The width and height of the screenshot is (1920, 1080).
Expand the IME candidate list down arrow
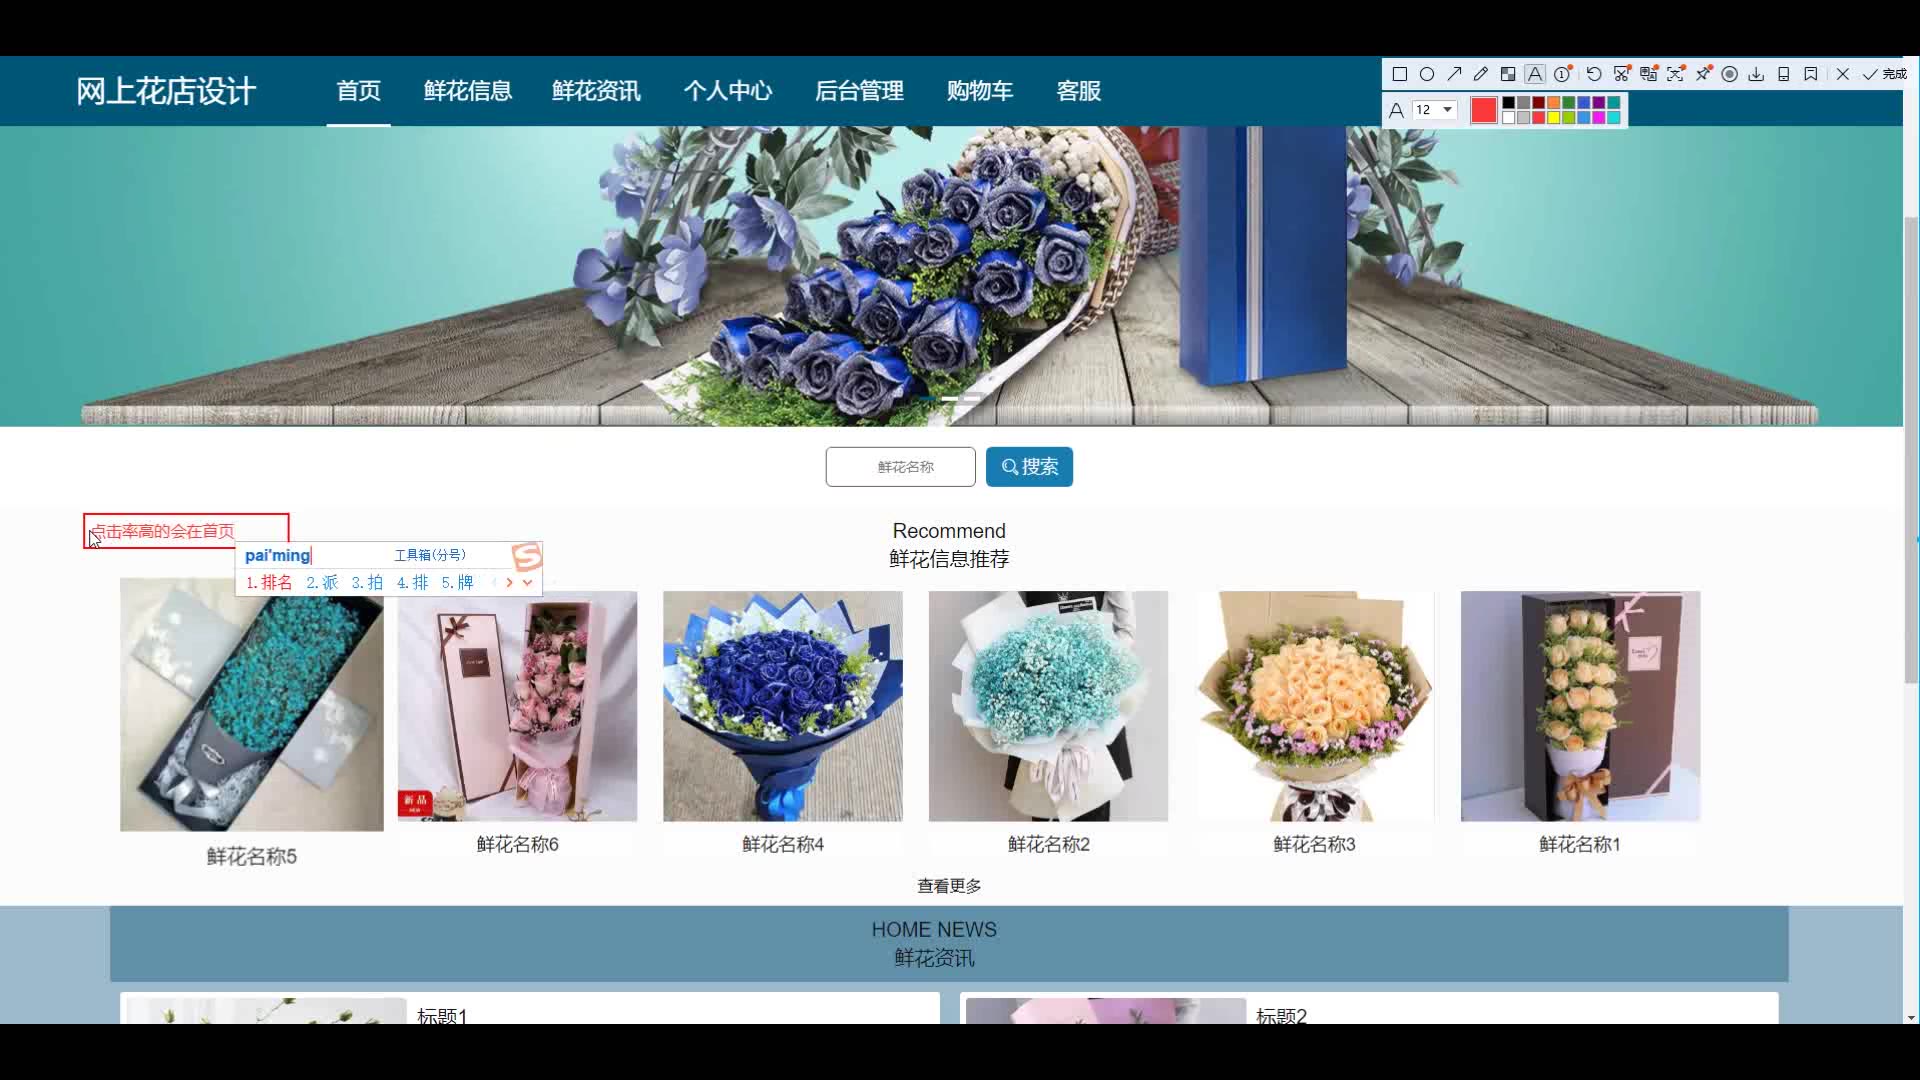coord(527,582)
